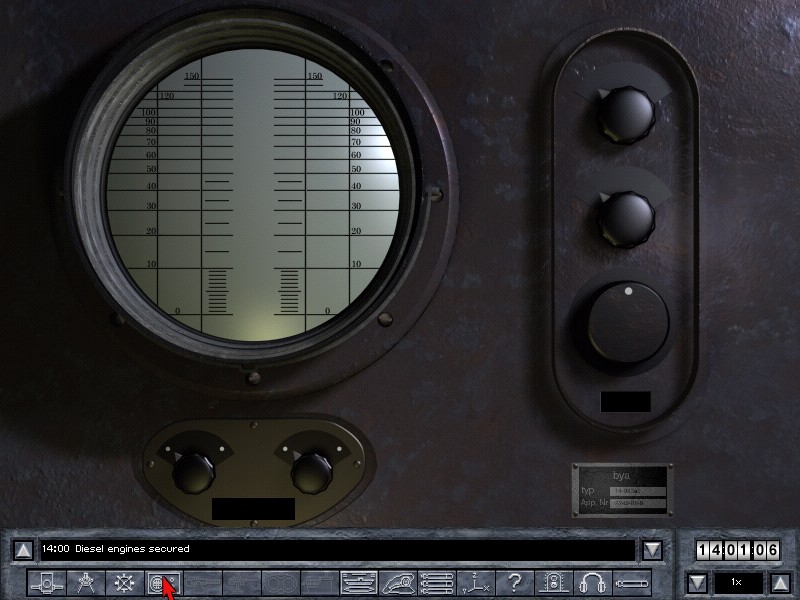Turn the top knob on right panel
The width and height of the screenshot is (800, 600).
625,115
